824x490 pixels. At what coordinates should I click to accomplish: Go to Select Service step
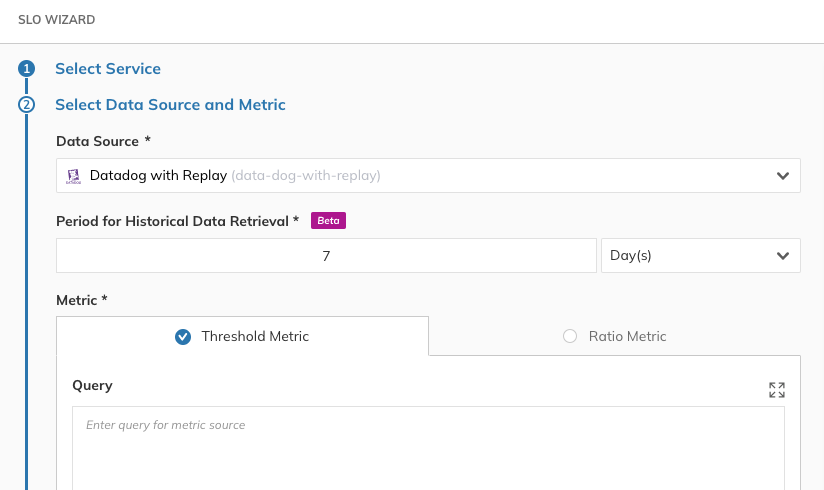108,69
